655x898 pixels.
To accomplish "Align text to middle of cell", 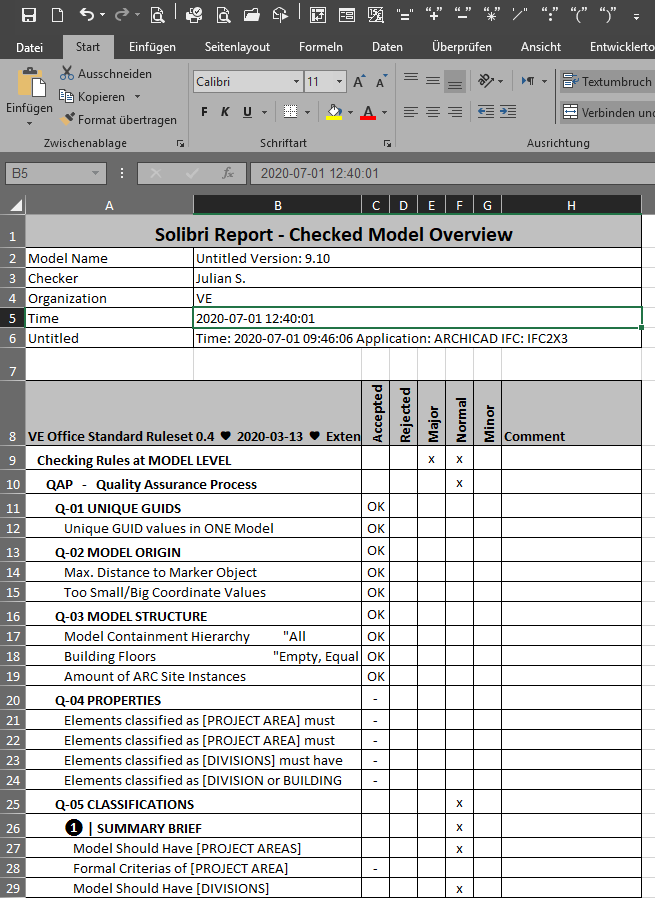I will click(433, 81).
